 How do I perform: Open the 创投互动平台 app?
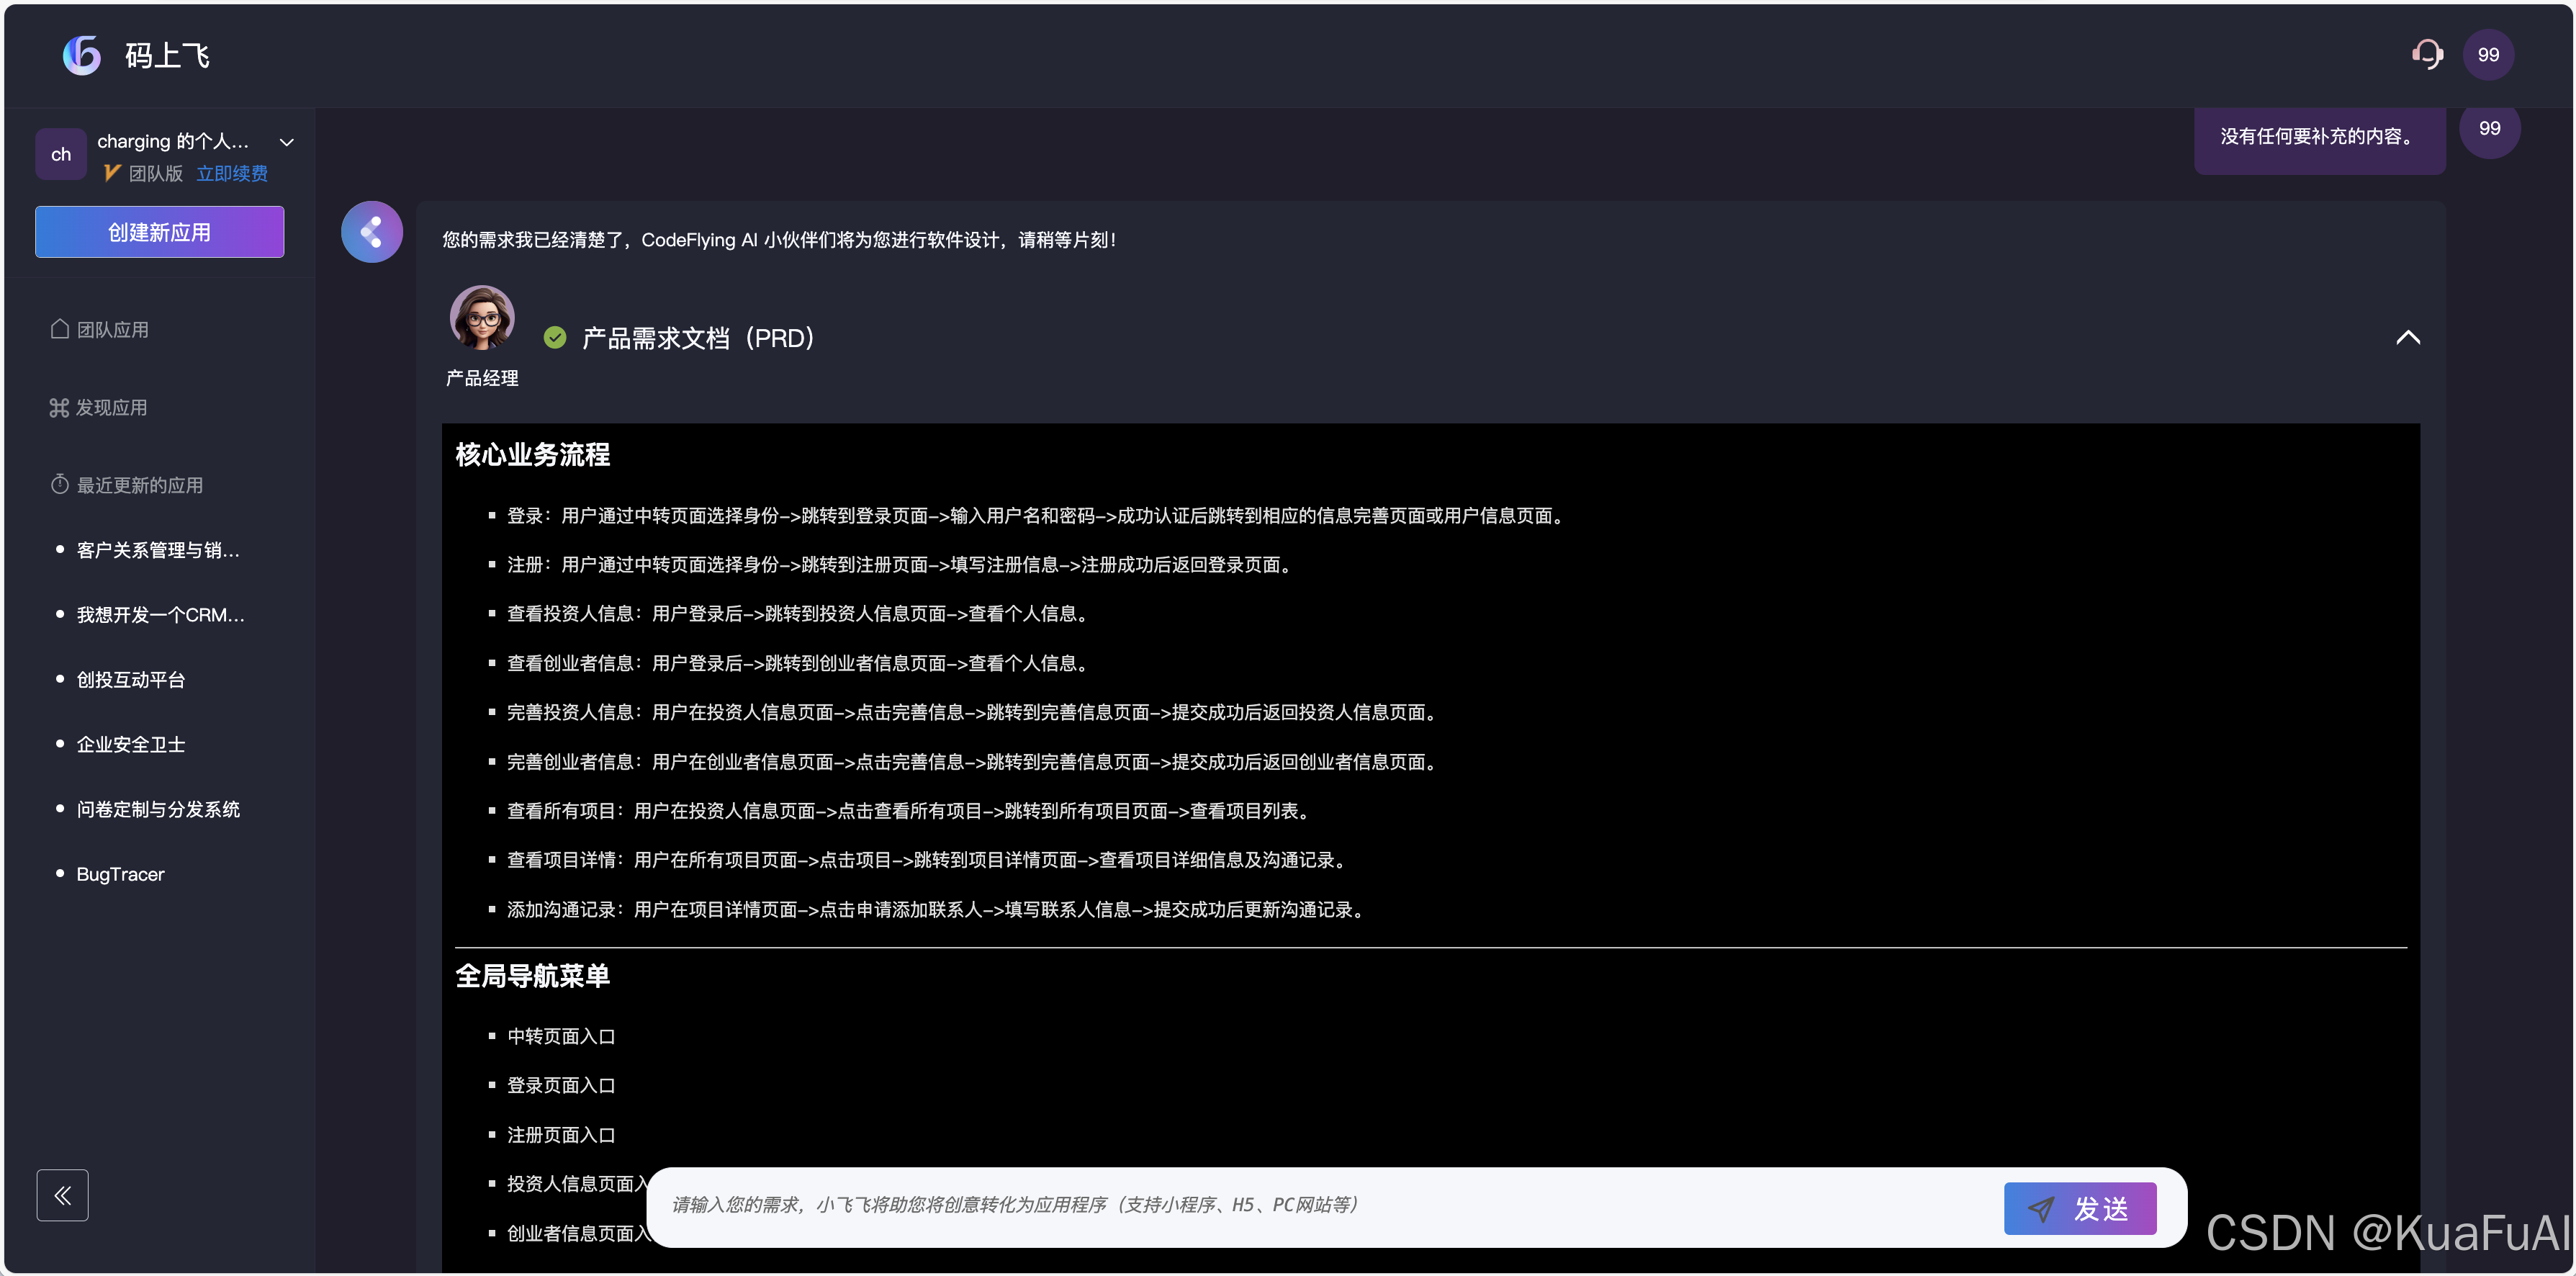(131, 680)
